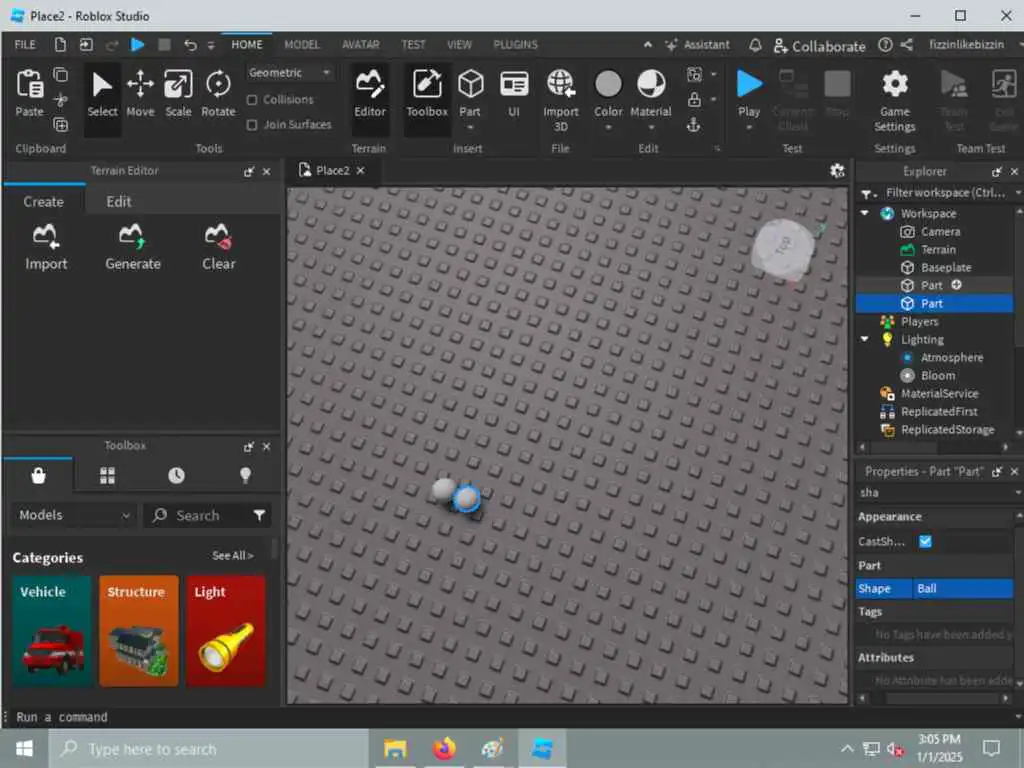Open Firefox from the taskbar
1024x768 pixels.
[x=444, y=748]
